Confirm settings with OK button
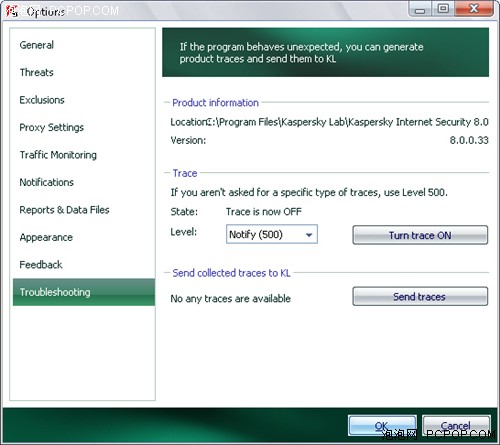This screenshot has width=500, height=445. [382, 426]
